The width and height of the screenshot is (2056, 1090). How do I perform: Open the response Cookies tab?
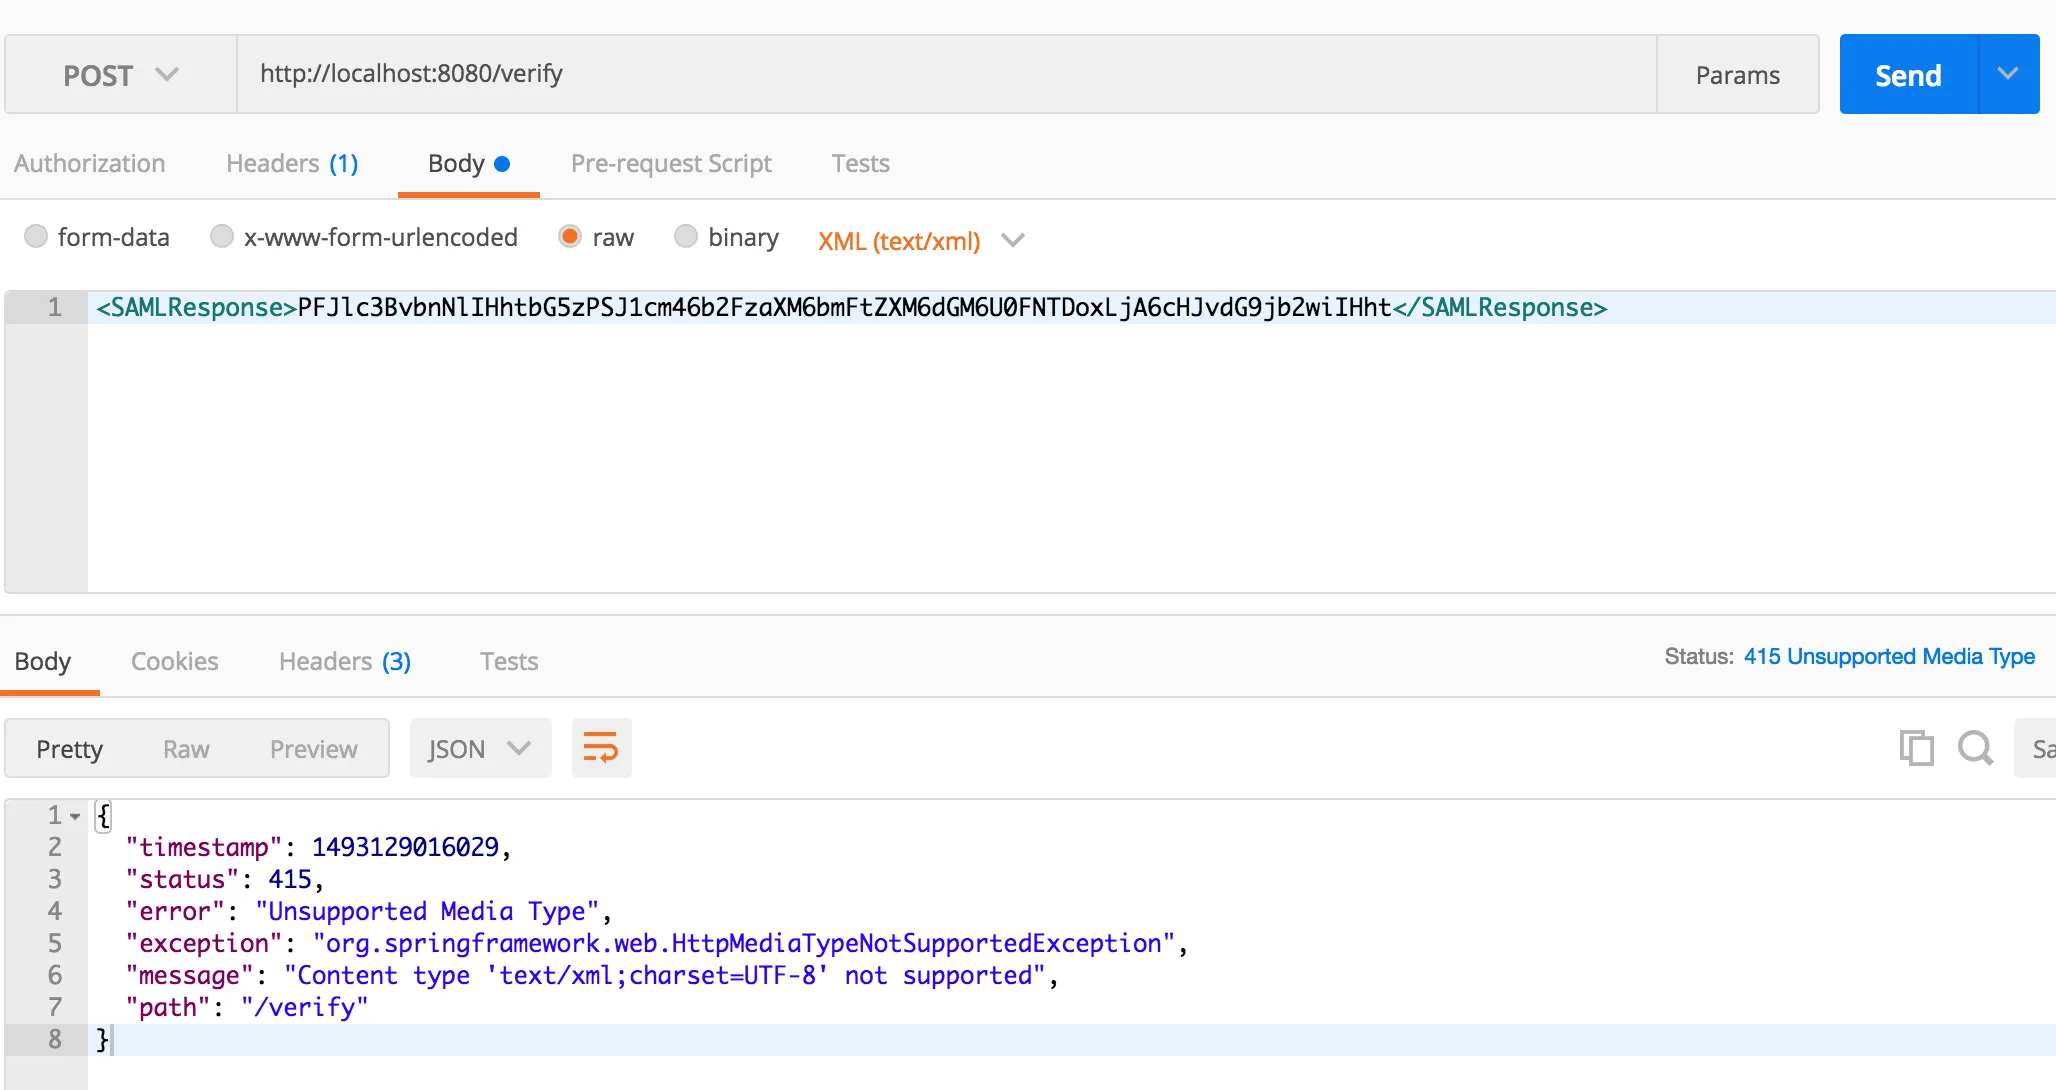tap(174, 661)
